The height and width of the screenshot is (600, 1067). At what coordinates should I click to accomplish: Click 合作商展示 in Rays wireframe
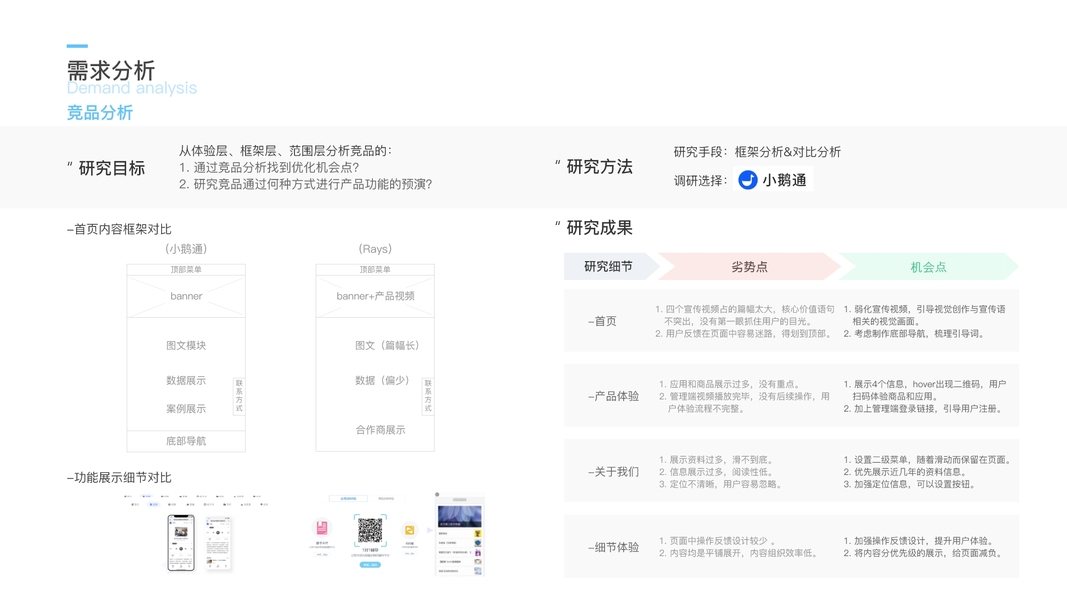click(380, 430)
